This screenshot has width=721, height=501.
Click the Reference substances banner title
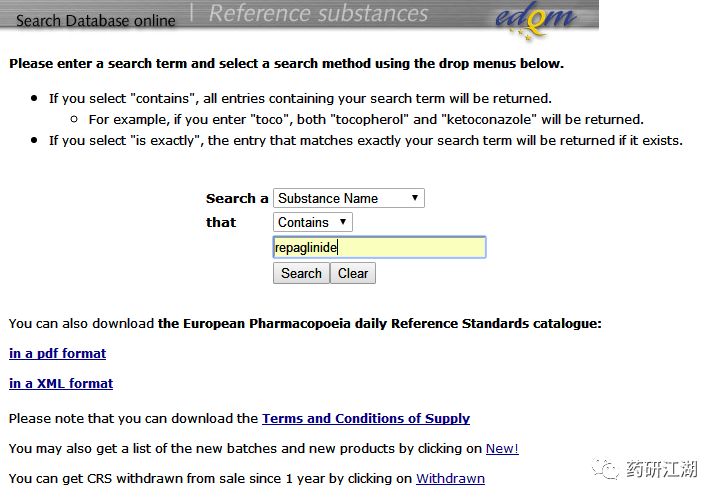click(x=318, y=13)
